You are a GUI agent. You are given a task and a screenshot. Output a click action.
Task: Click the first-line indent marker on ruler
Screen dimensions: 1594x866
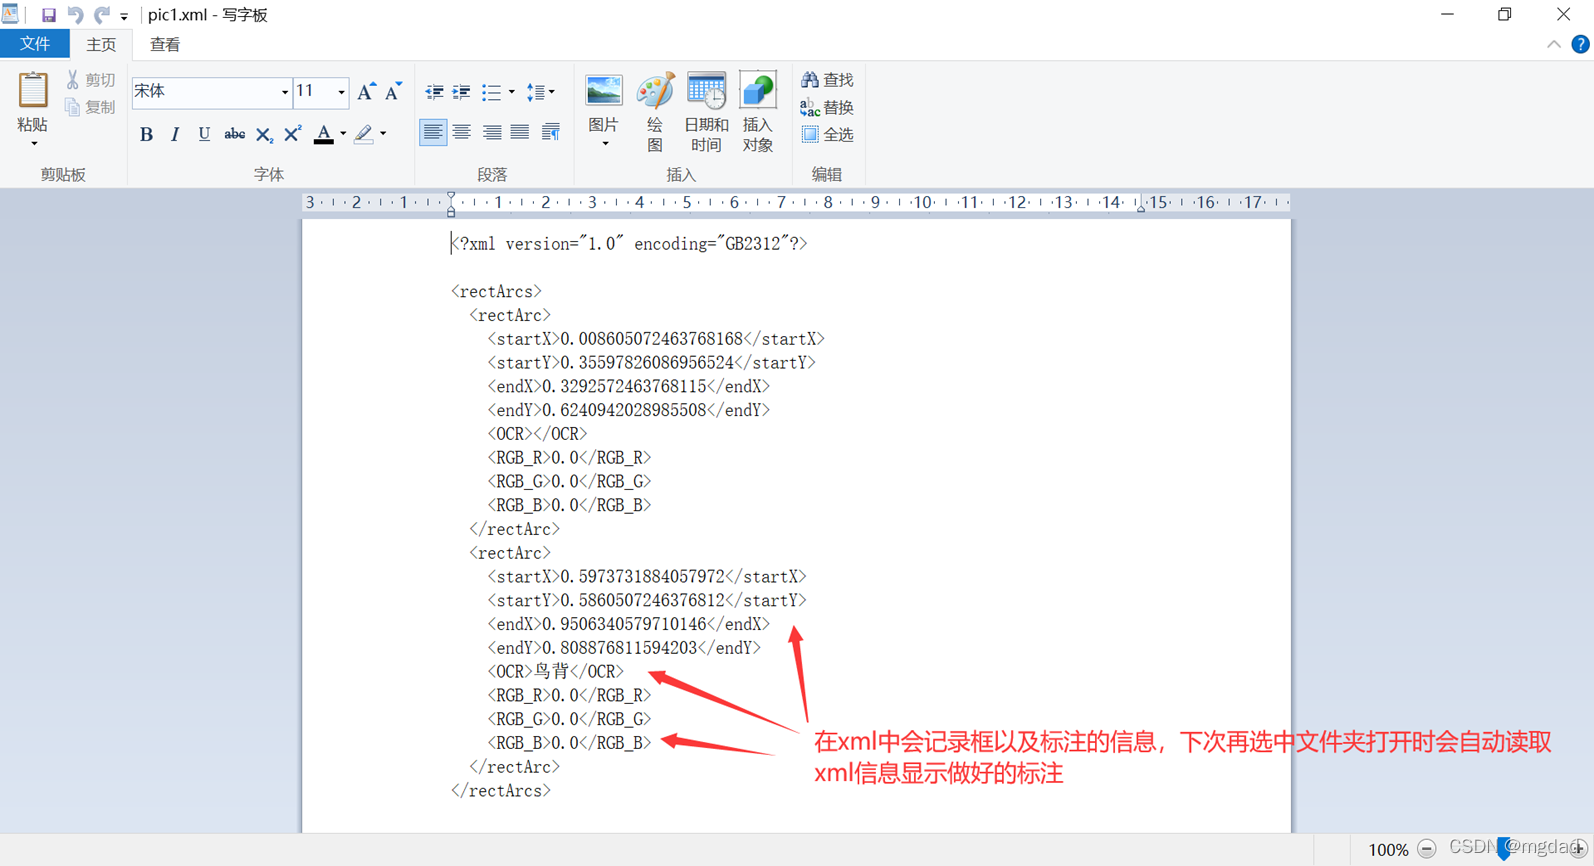pos(451,196)
